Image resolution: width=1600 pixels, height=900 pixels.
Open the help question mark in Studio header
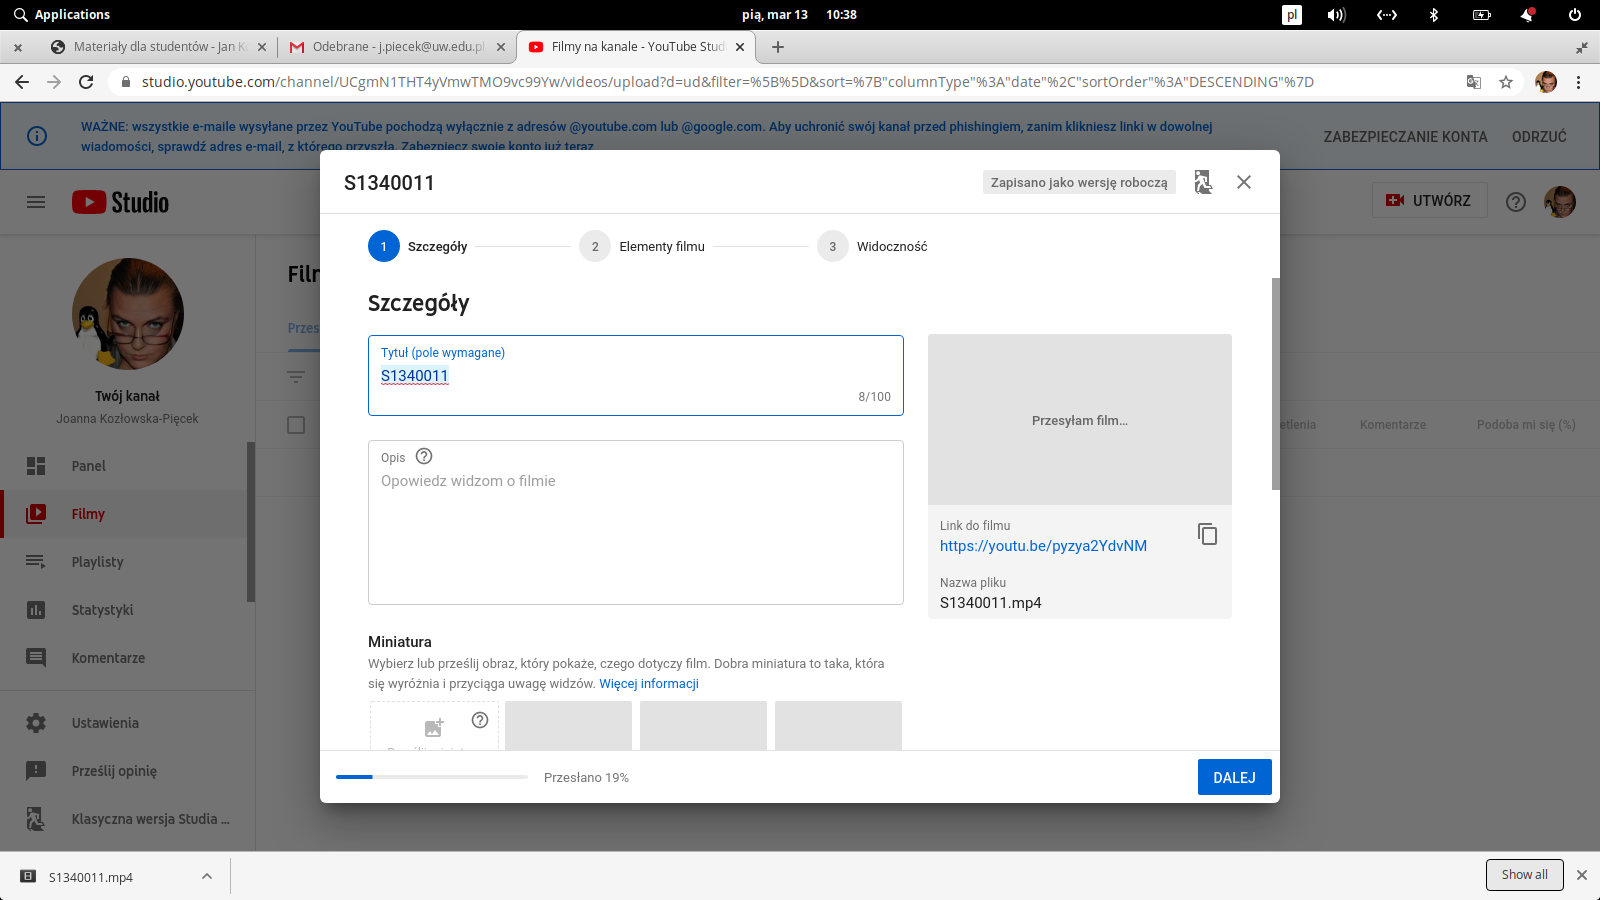tap(1516, 202)
